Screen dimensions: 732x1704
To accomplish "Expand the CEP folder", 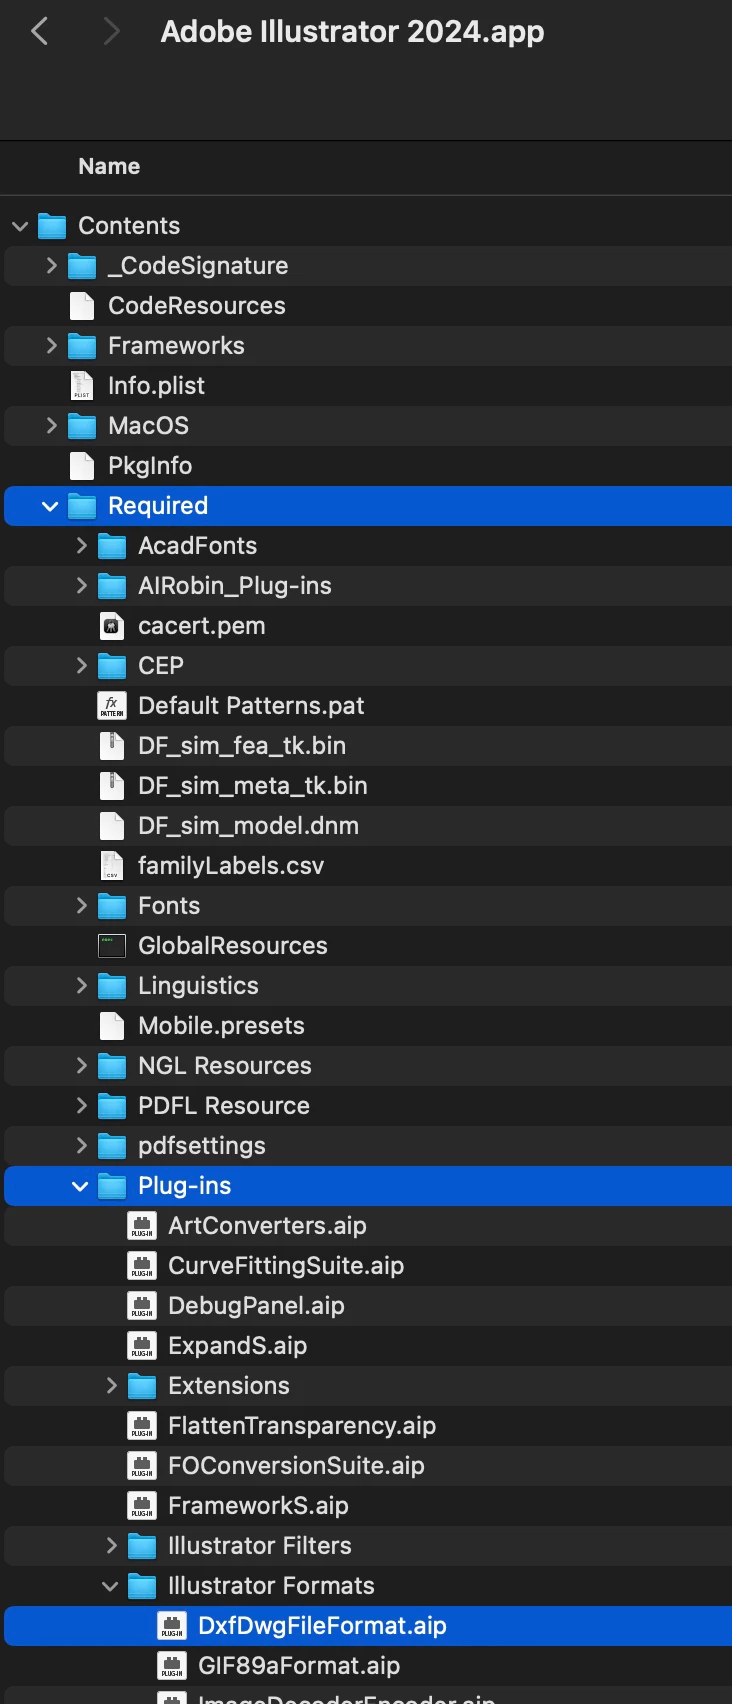I will (x=81, y=666).
